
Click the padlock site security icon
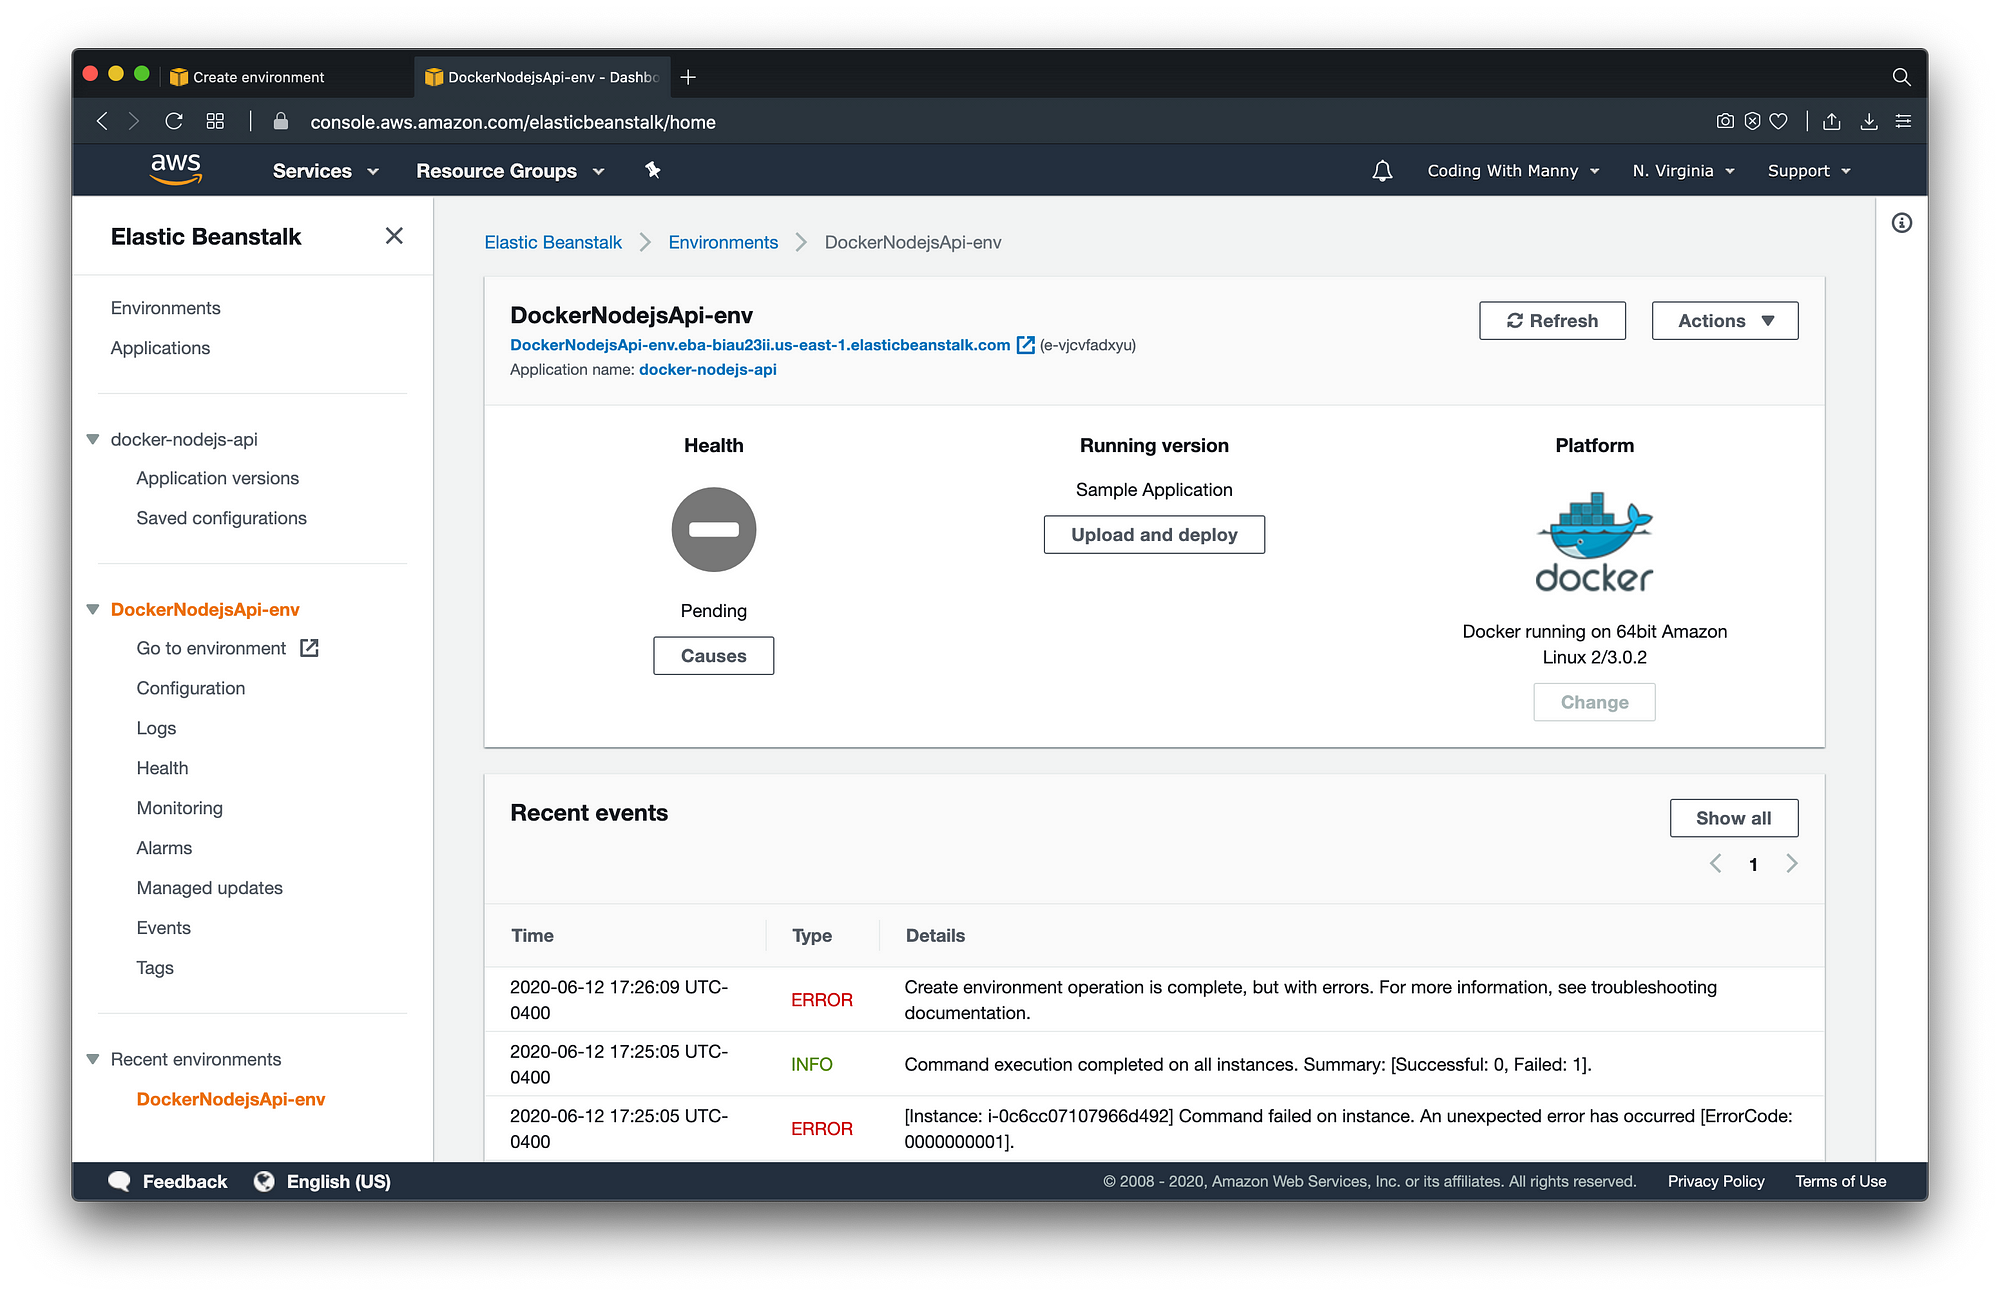click(x=281, y=121)
